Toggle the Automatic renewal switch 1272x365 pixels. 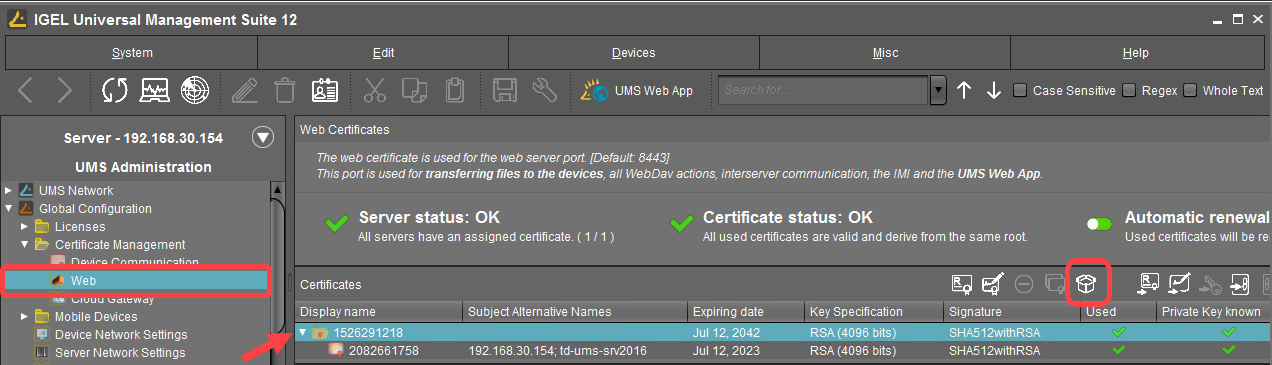(1099, 224)
